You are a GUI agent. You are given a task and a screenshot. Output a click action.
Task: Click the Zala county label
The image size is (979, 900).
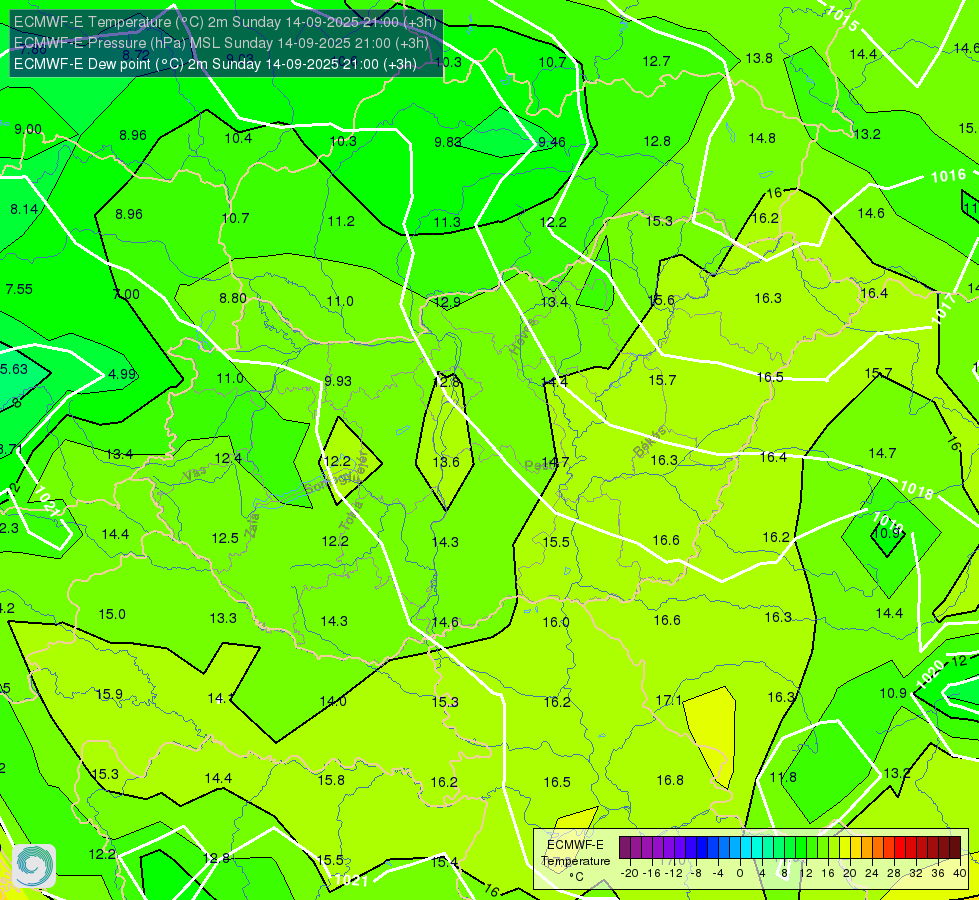253,526
